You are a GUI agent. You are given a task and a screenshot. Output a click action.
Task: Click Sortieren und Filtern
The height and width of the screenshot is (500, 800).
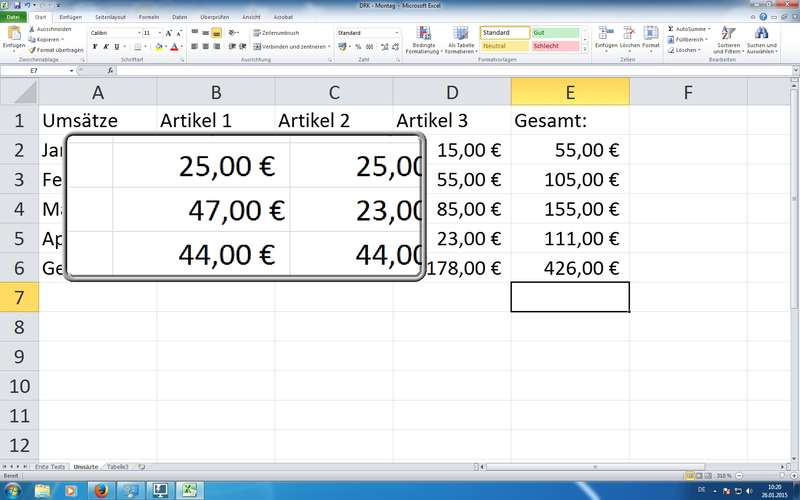point(728,40)
